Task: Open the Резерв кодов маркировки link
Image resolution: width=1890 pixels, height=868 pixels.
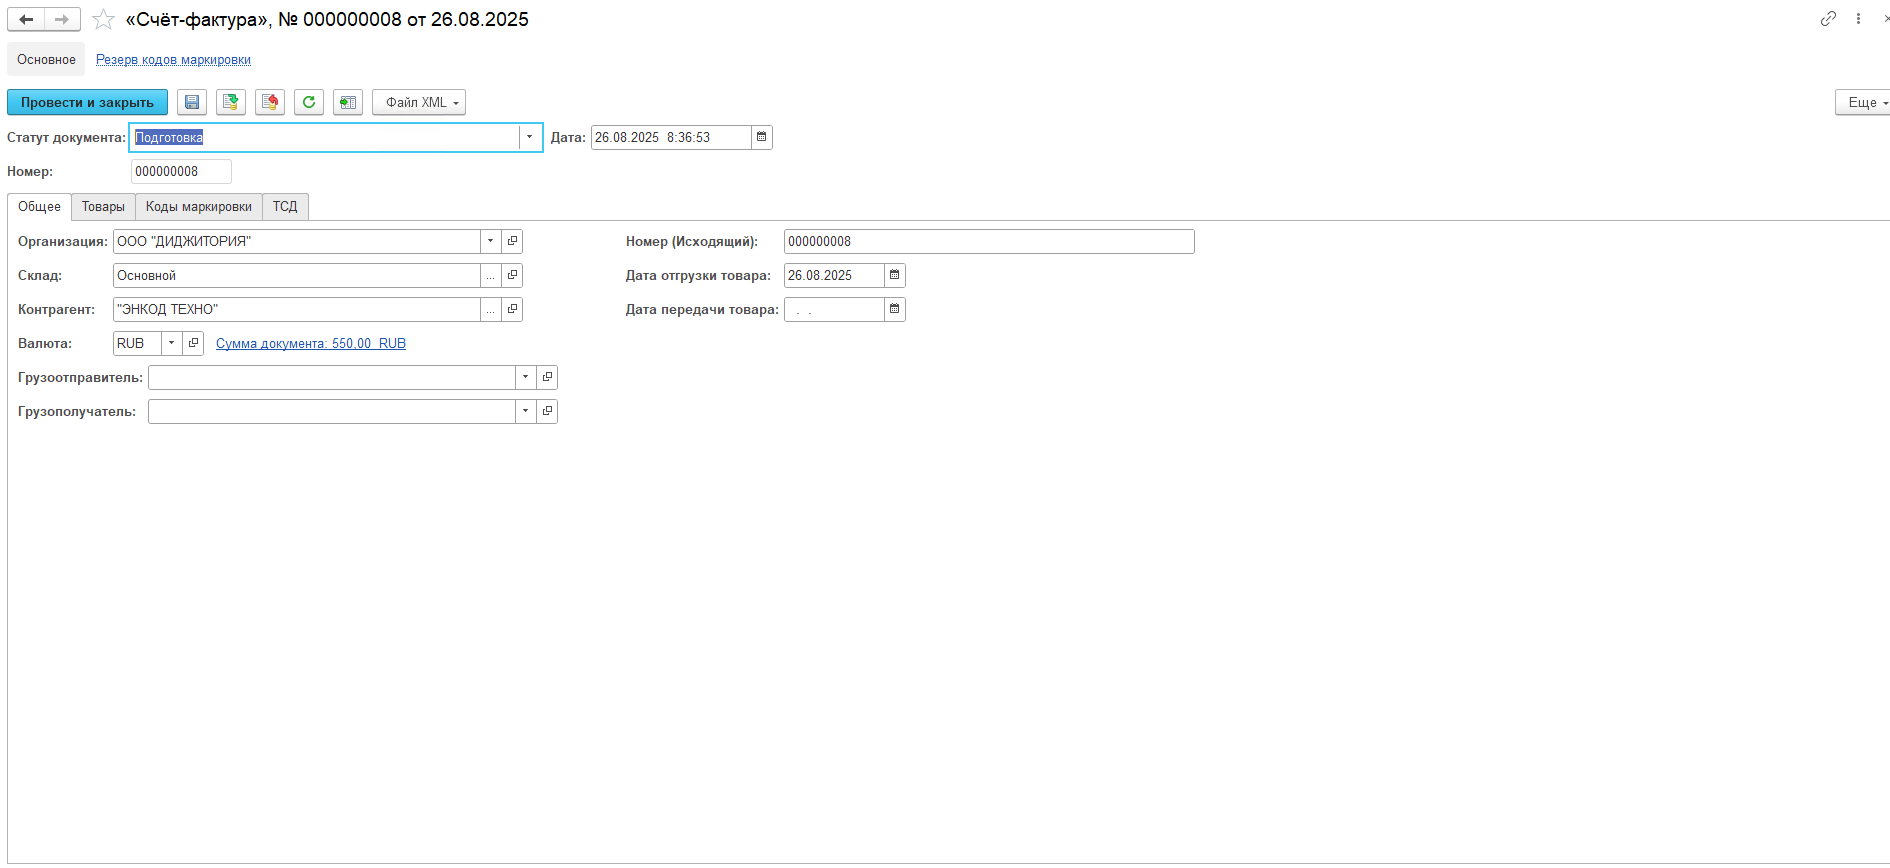Action: (173, 60)
